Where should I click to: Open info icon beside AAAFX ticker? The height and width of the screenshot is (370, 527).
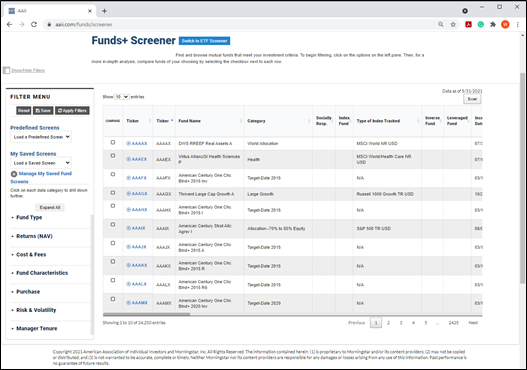tap(128, 178)
